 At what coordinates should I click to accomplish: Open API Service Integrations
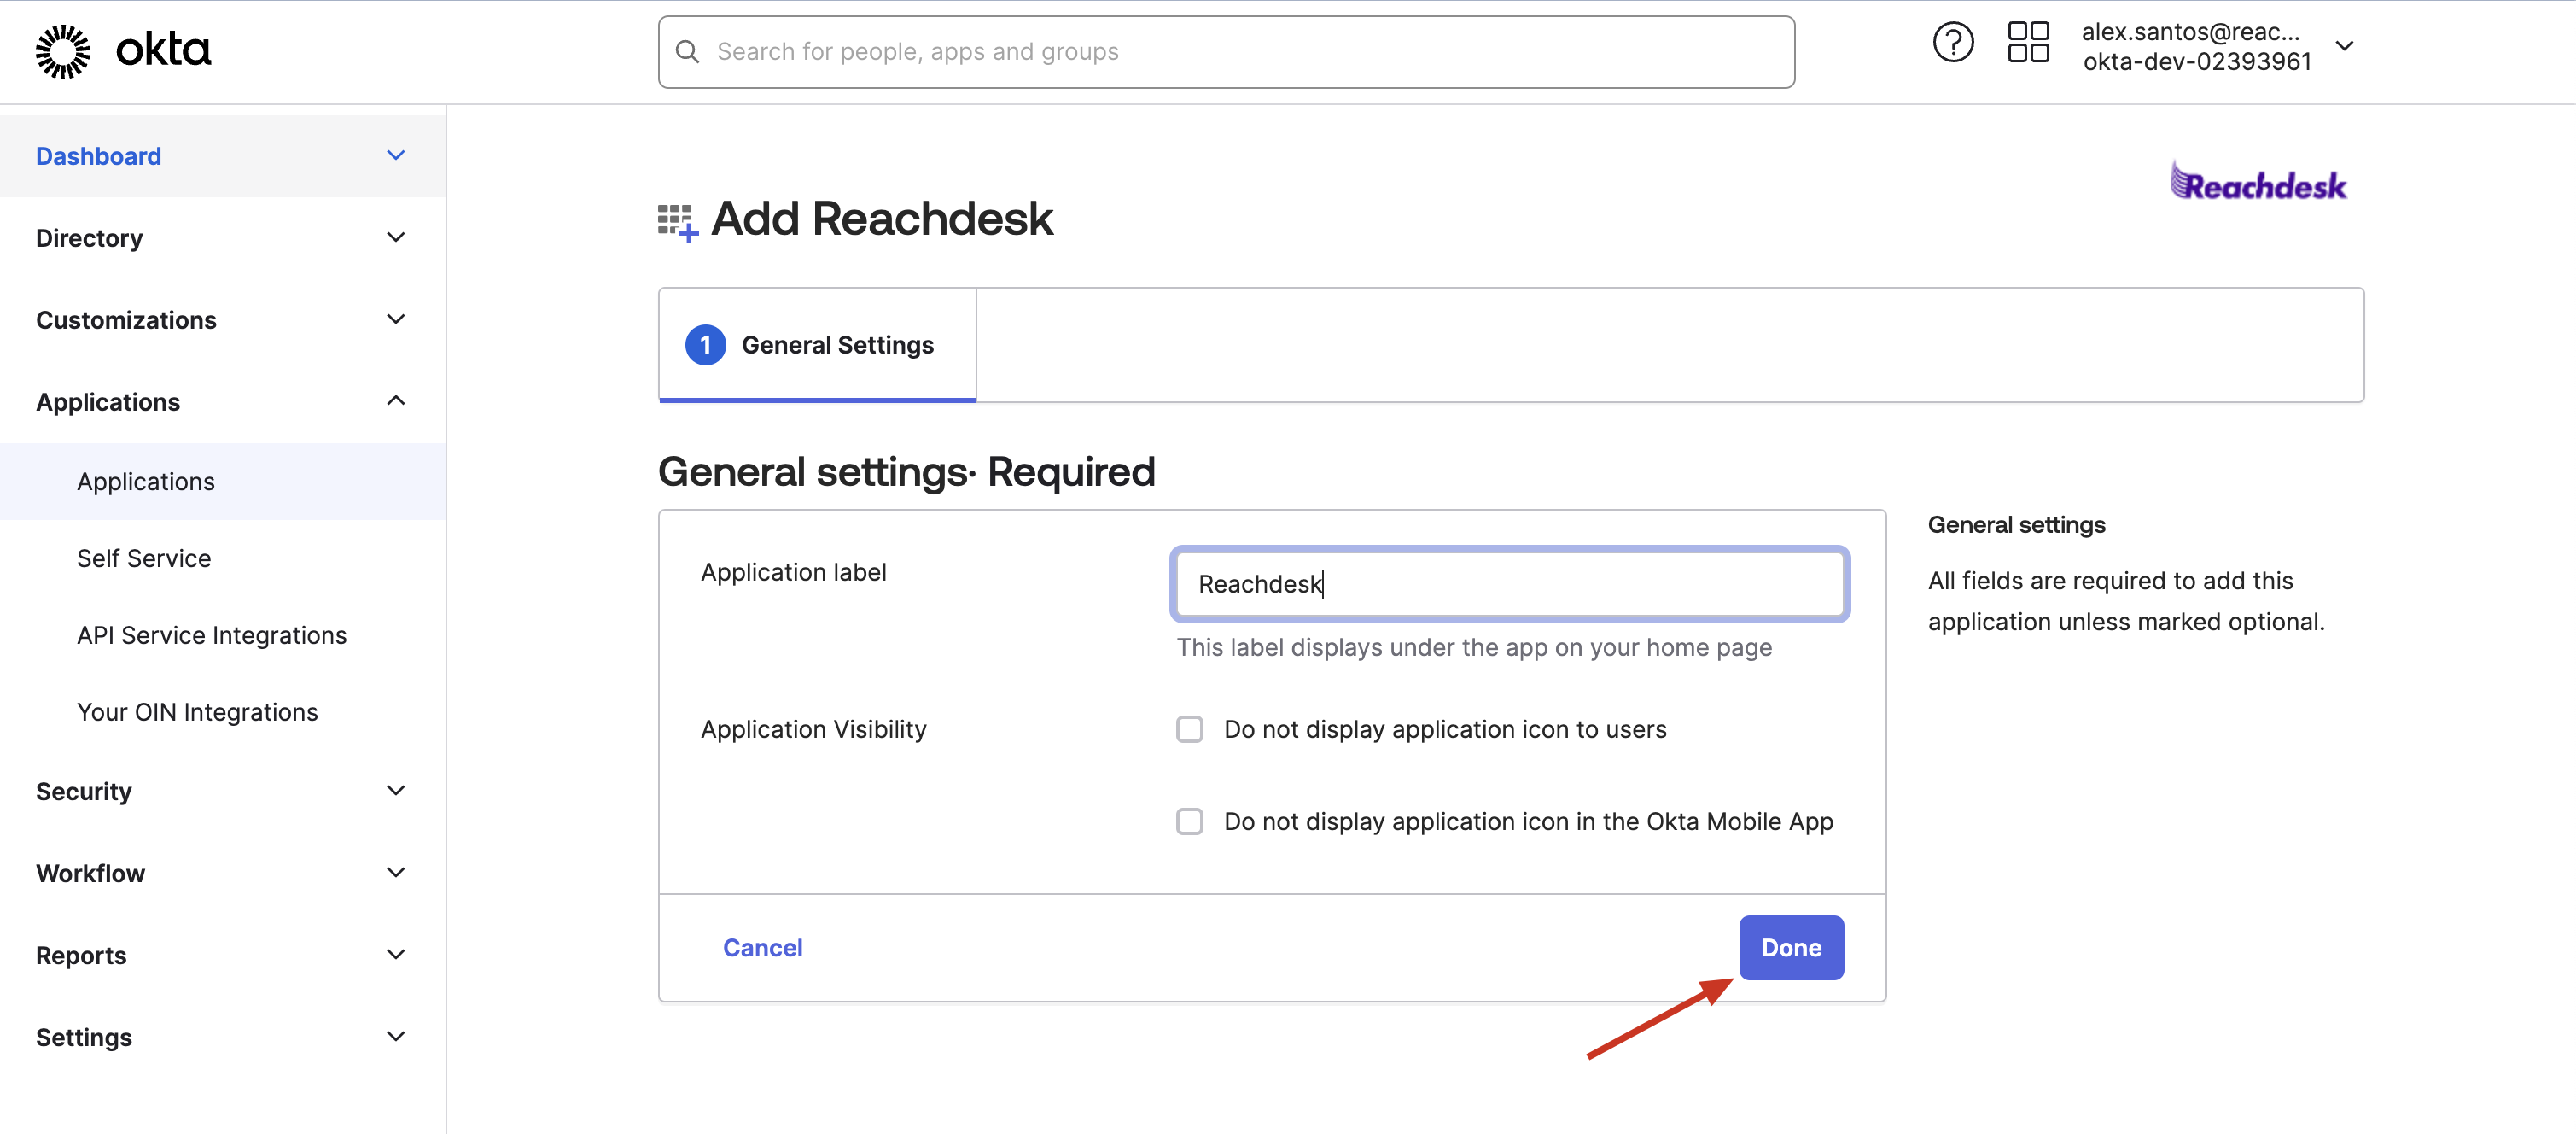[x=212, y=635]
